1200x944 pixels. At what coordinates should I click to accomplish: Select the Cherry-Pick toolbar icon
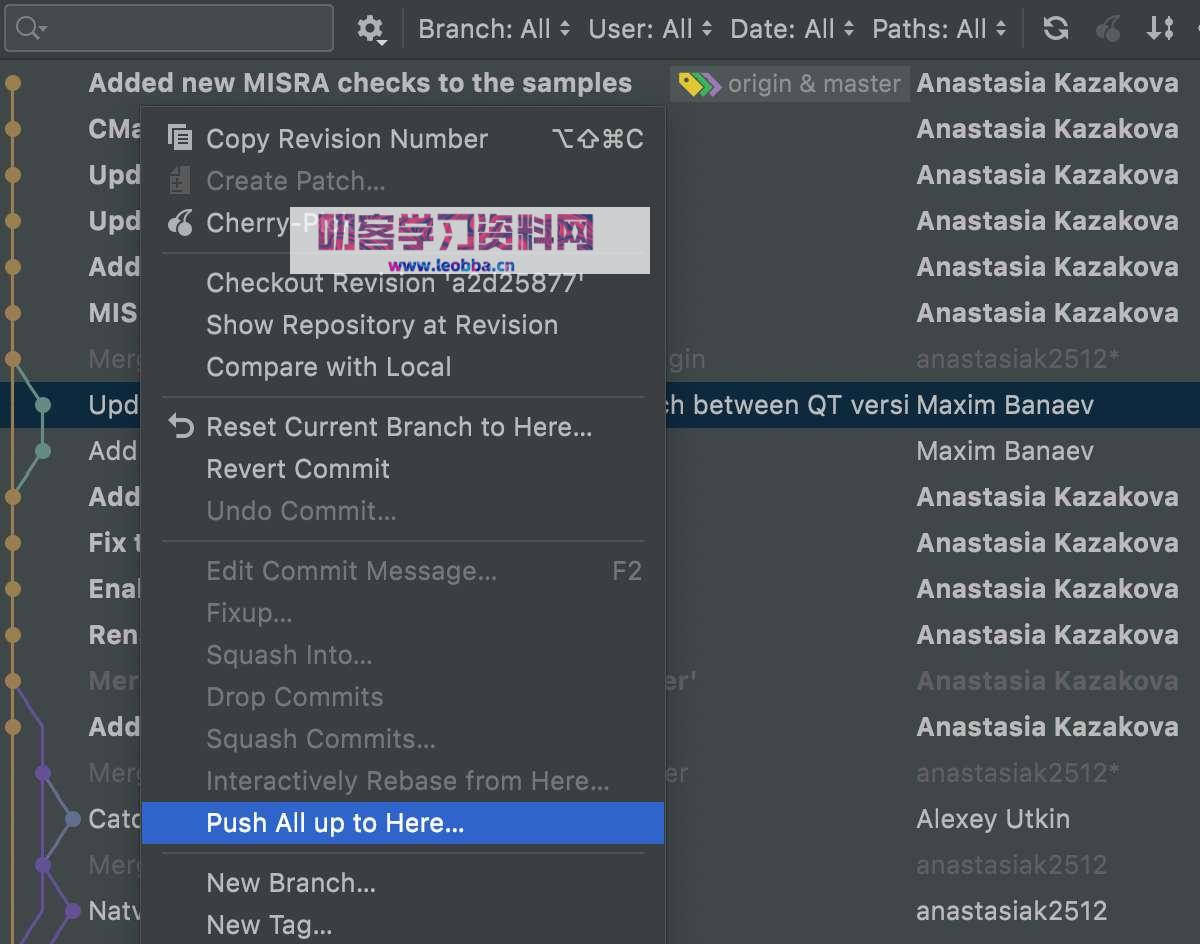pyautogui.click(x=1108, y=28)
